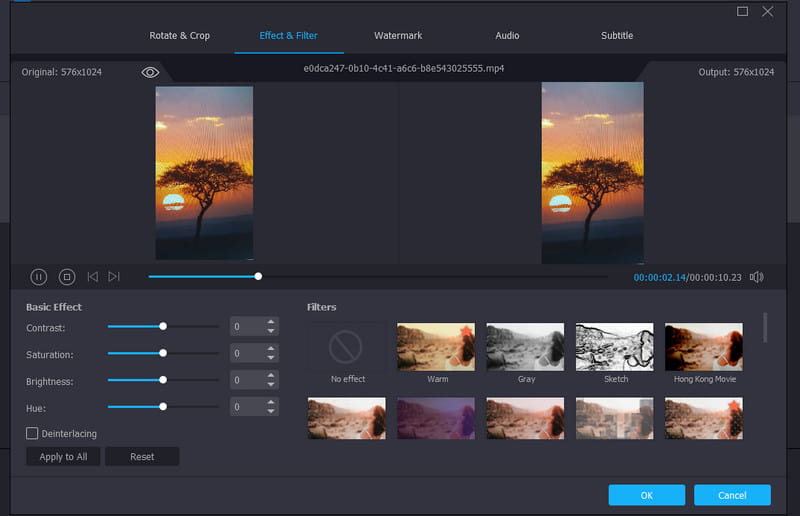Viewport: 800px width, 516px height.
Task: Click the current time 00:00:02.14
Action: [659, 278]
